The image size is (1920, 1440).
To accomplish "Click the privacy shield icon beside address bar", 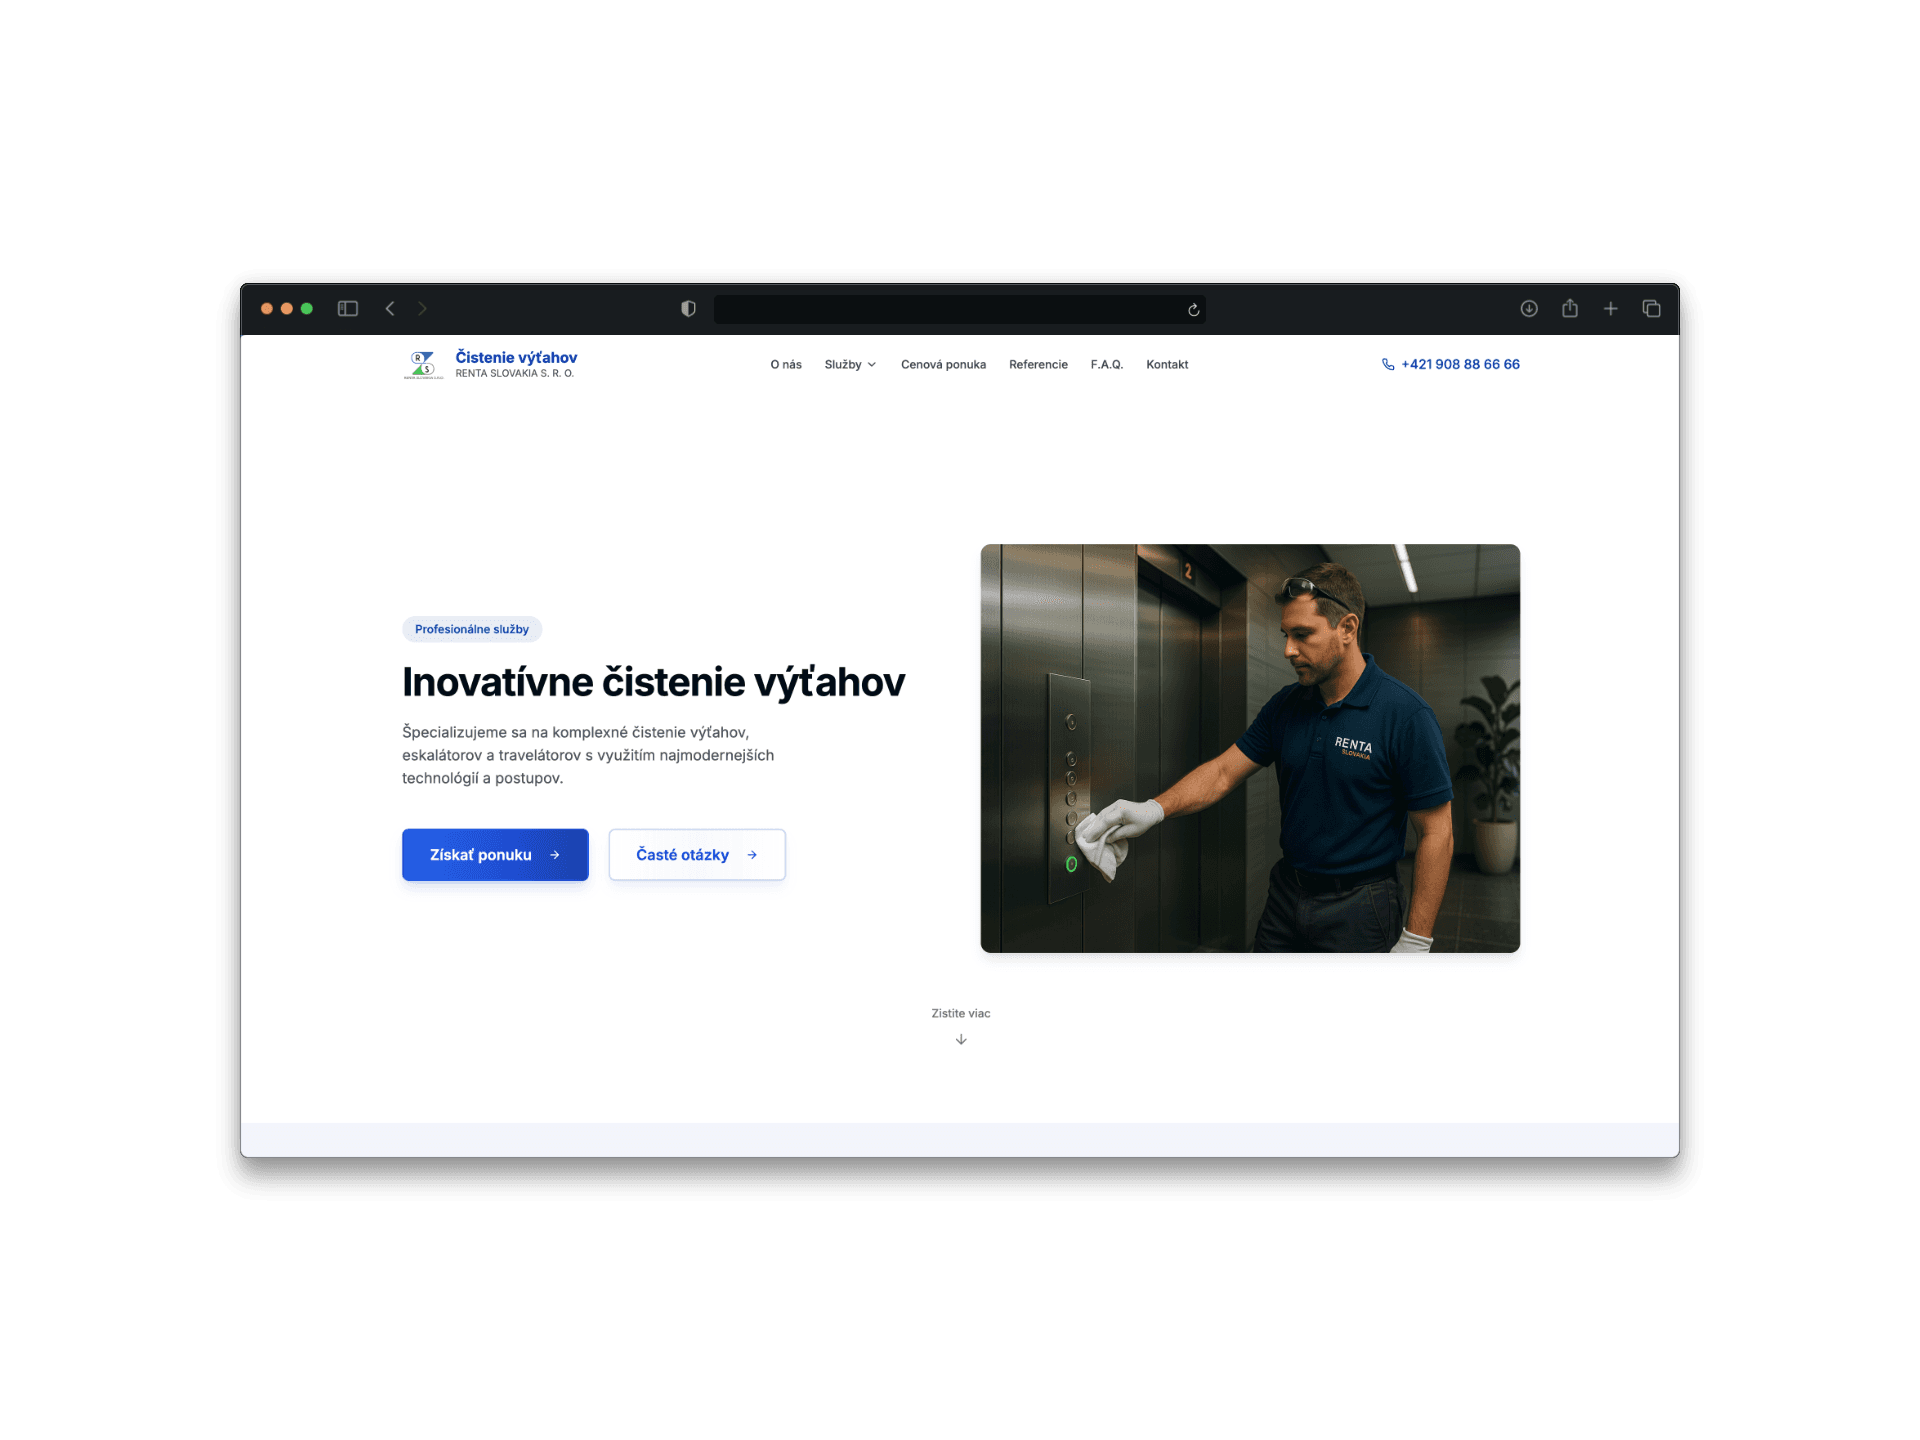I will 688,309.
